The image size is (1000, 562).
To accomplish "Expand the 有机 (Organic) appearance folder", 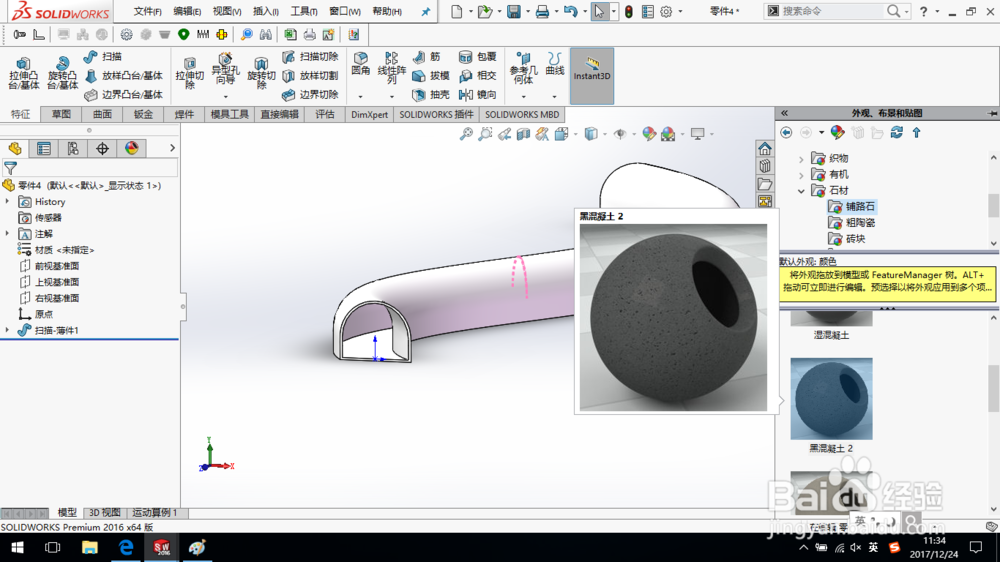I will pyautogui.click(x=802, y=175).
